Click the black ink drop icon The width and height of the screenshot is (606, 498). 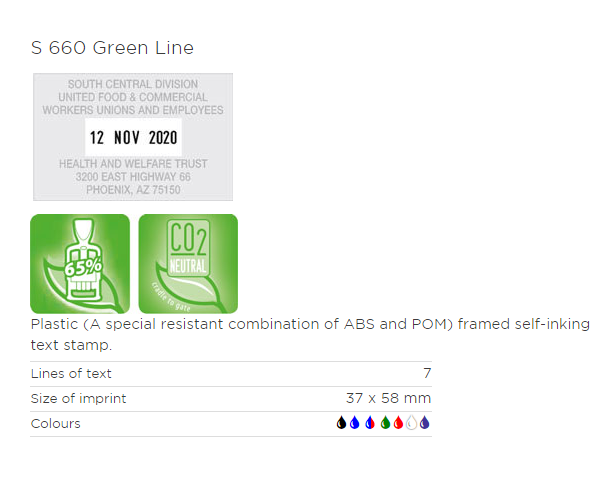tap(341, 423)
